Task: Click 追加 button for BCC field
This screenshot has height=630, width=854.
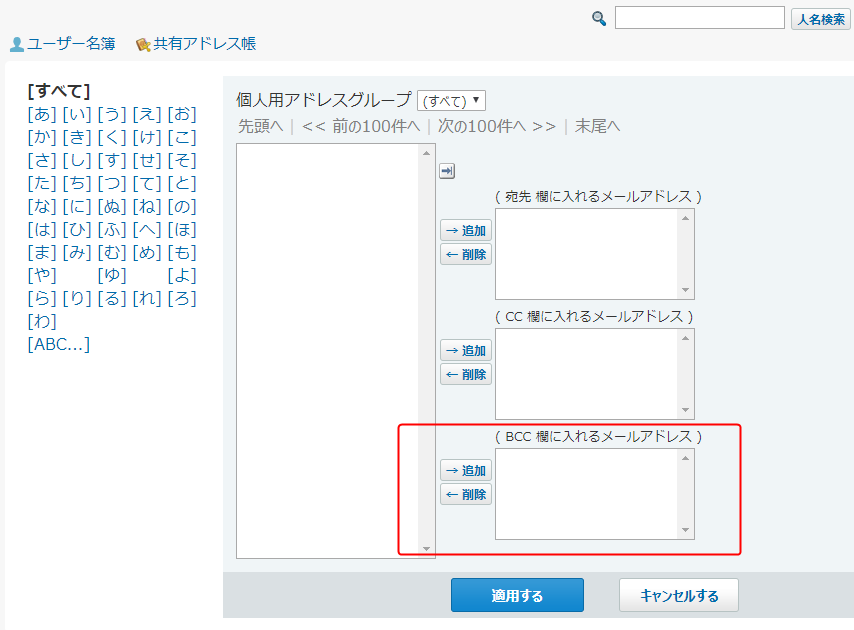Action: click(x=466, y=470)
